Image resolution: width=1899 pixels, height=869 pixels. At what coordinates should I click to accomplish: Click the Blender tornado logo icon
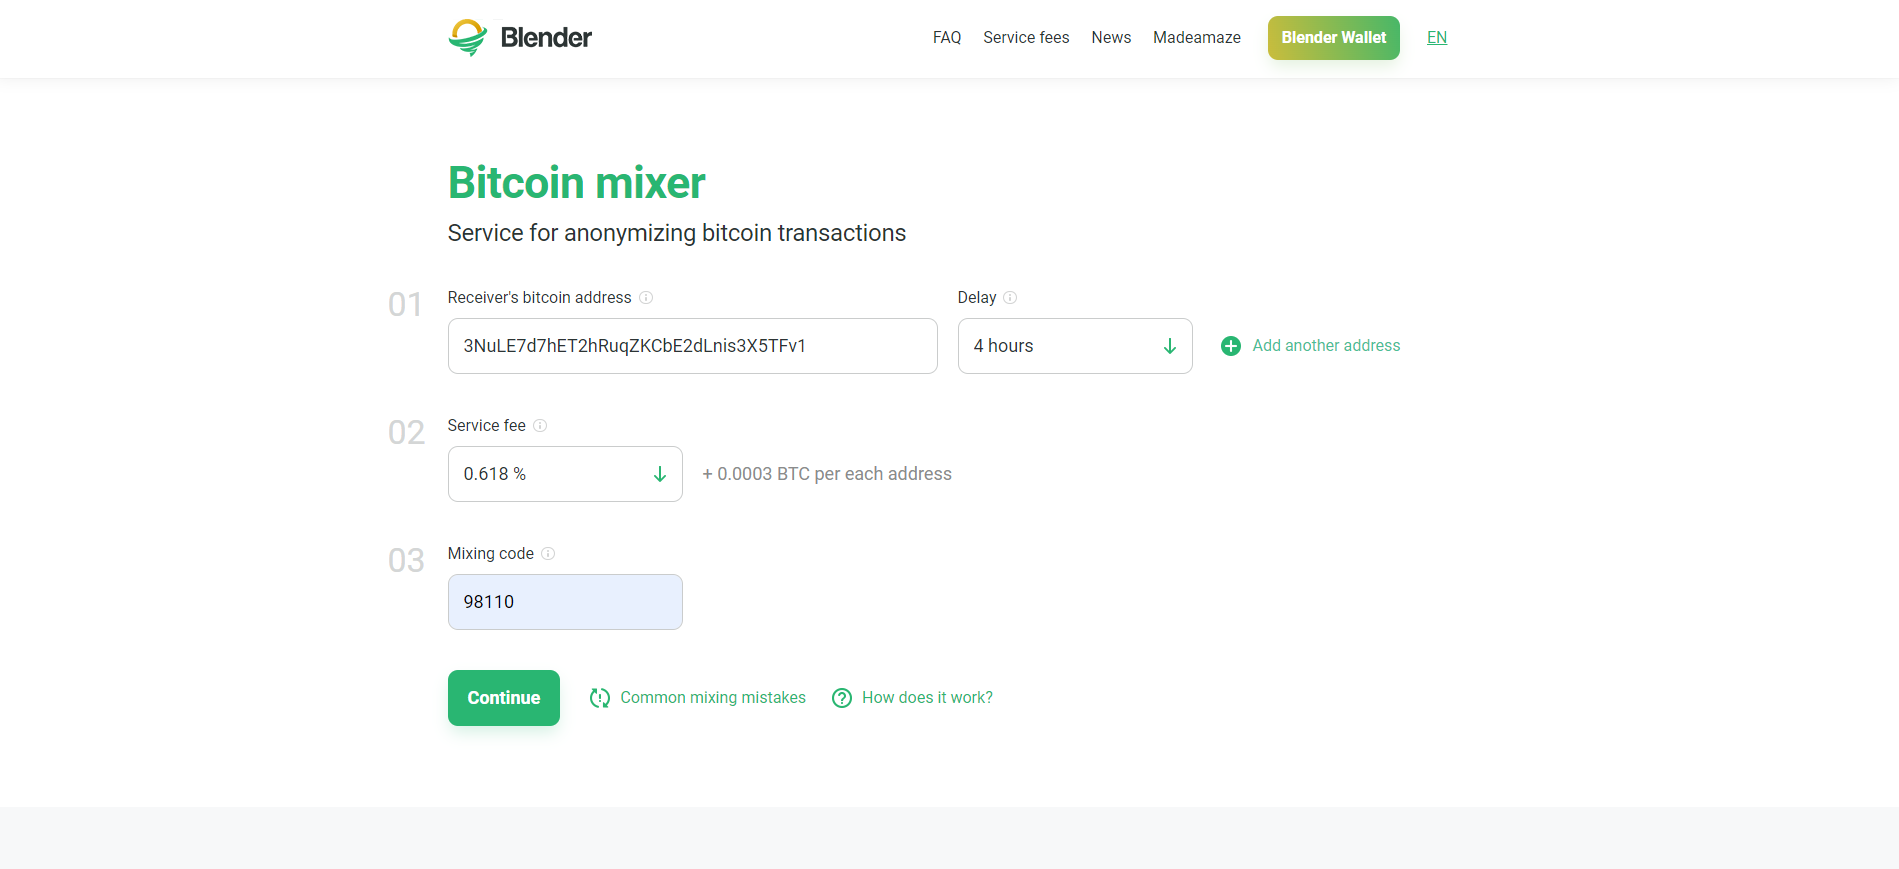pos(467,38)
